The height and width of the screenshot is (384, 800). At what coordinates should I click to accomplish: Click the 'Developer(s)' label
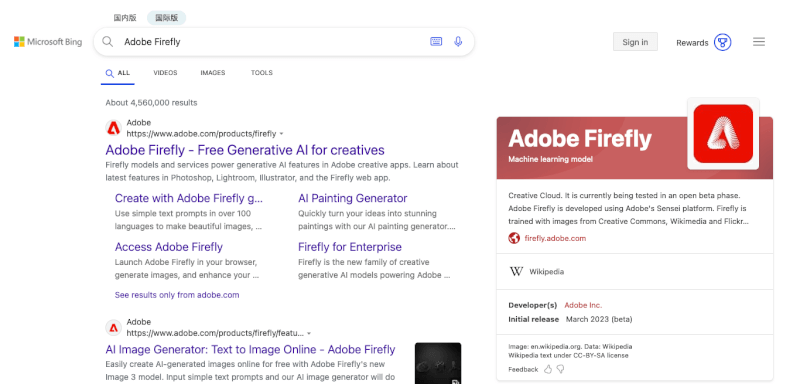[533, 305]
